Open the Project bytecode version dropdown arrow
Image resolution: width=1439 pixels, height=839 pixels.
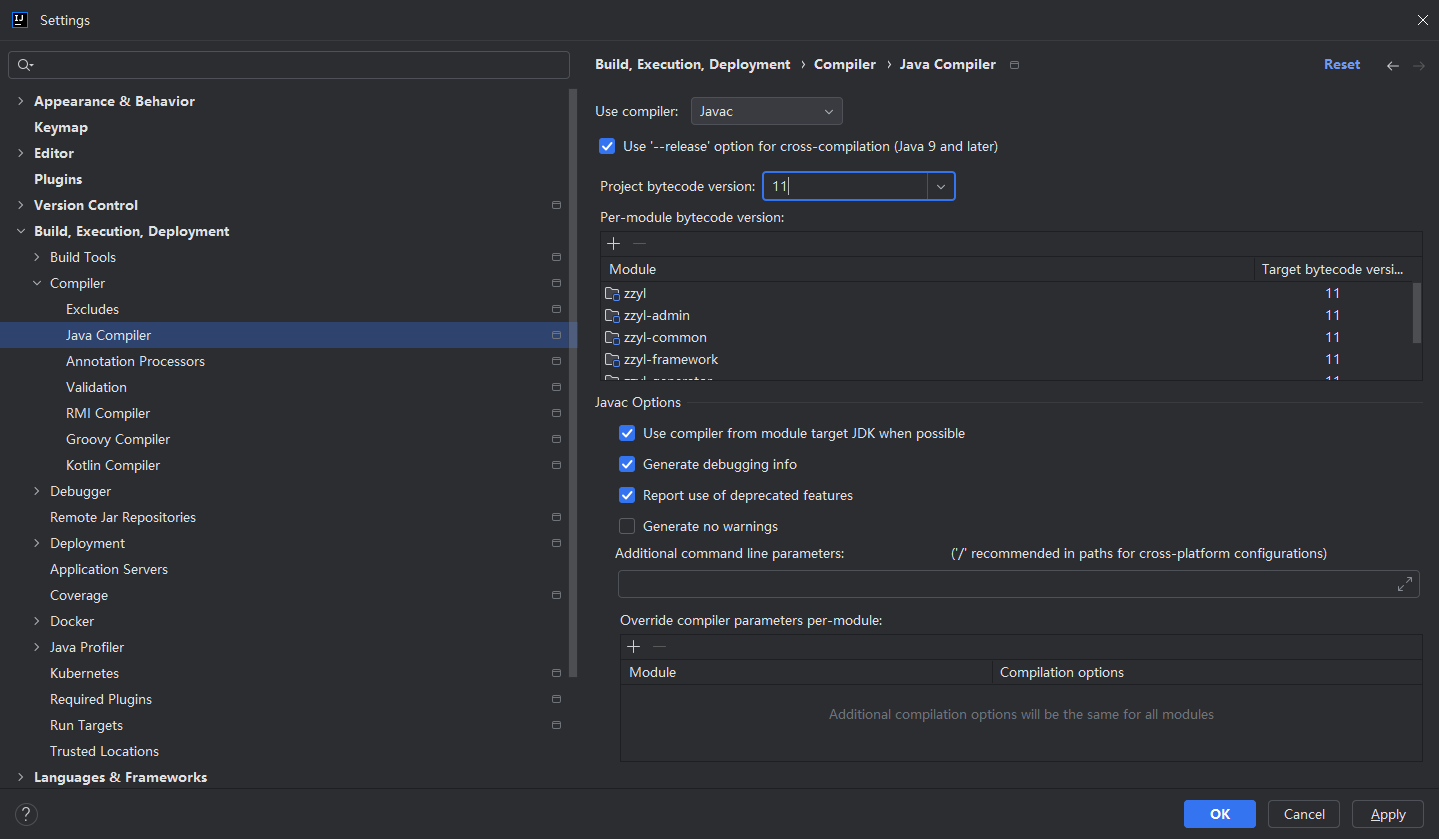coord(941,186)
